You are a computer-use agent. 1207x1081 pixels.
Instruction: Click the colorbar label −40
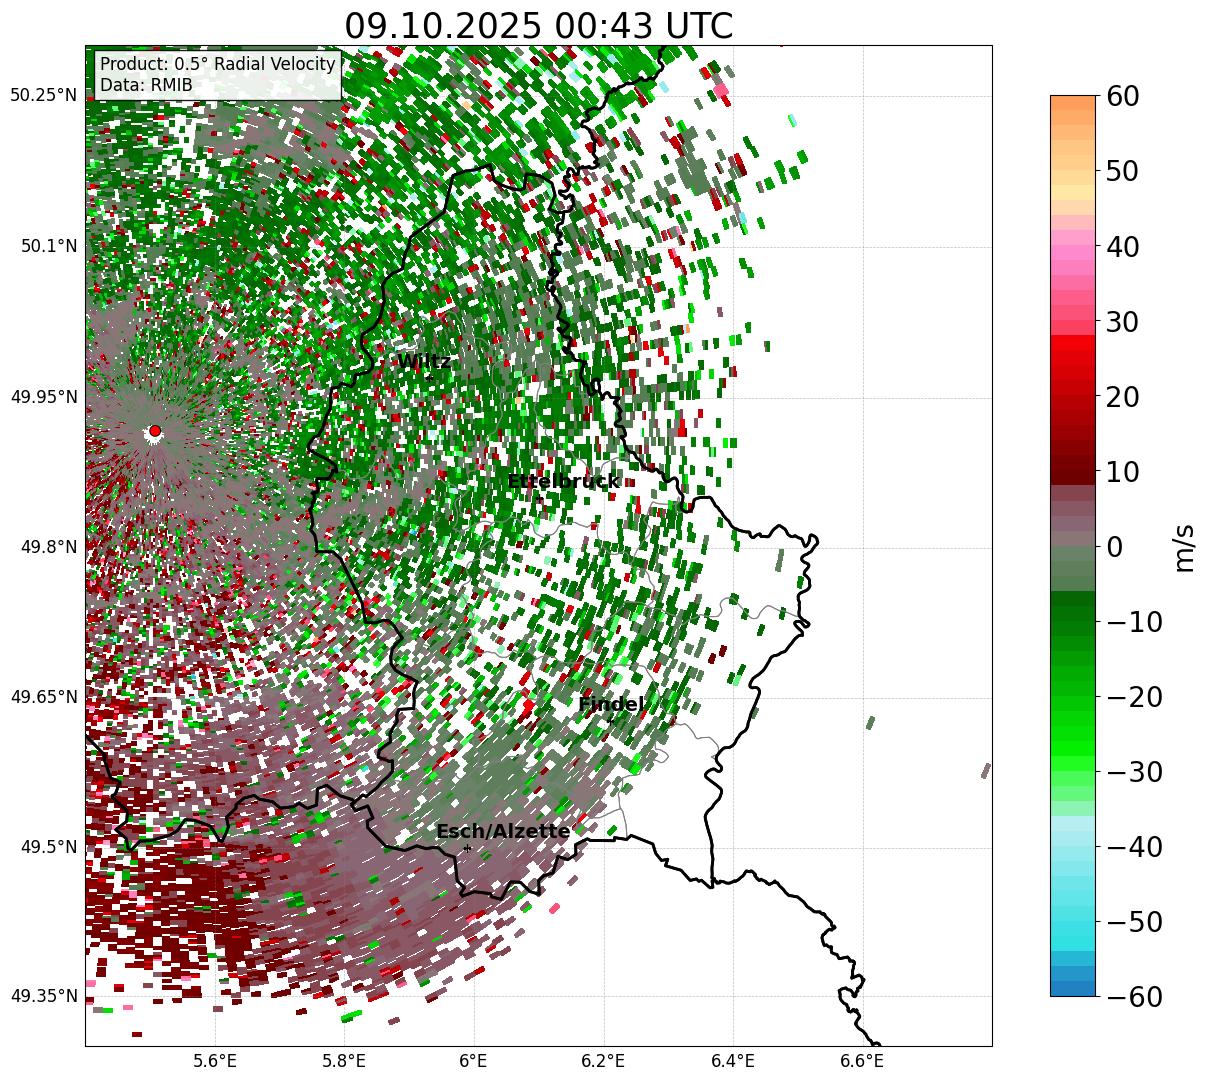coord(1133,846)
